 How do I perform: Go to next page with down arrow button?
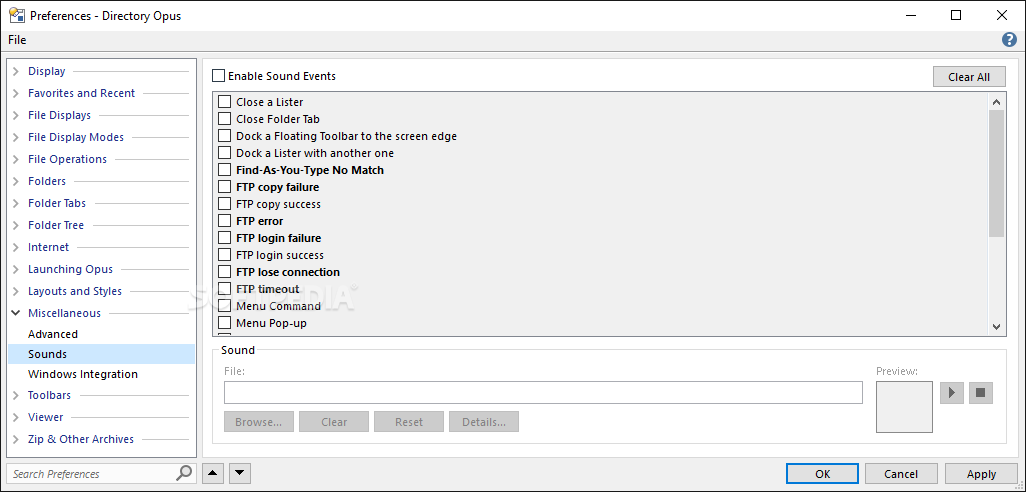[239, 473]
